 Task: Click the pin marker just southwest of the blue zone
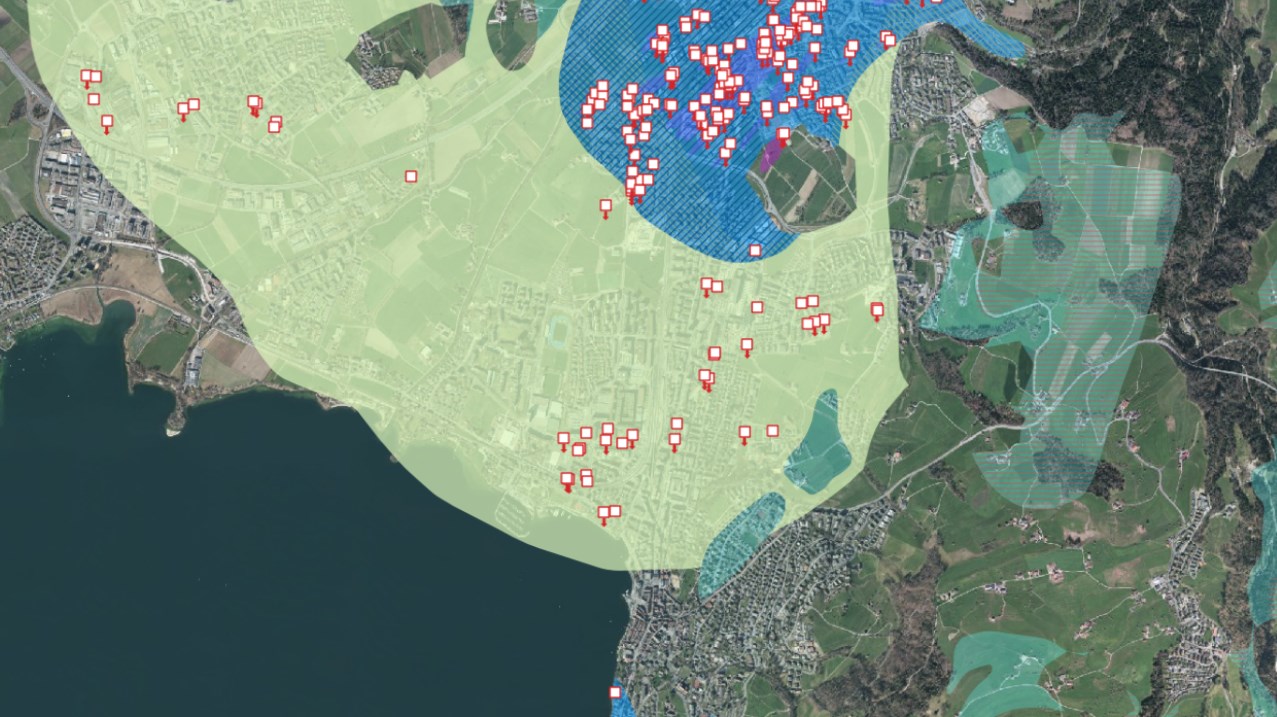(605, 207)
